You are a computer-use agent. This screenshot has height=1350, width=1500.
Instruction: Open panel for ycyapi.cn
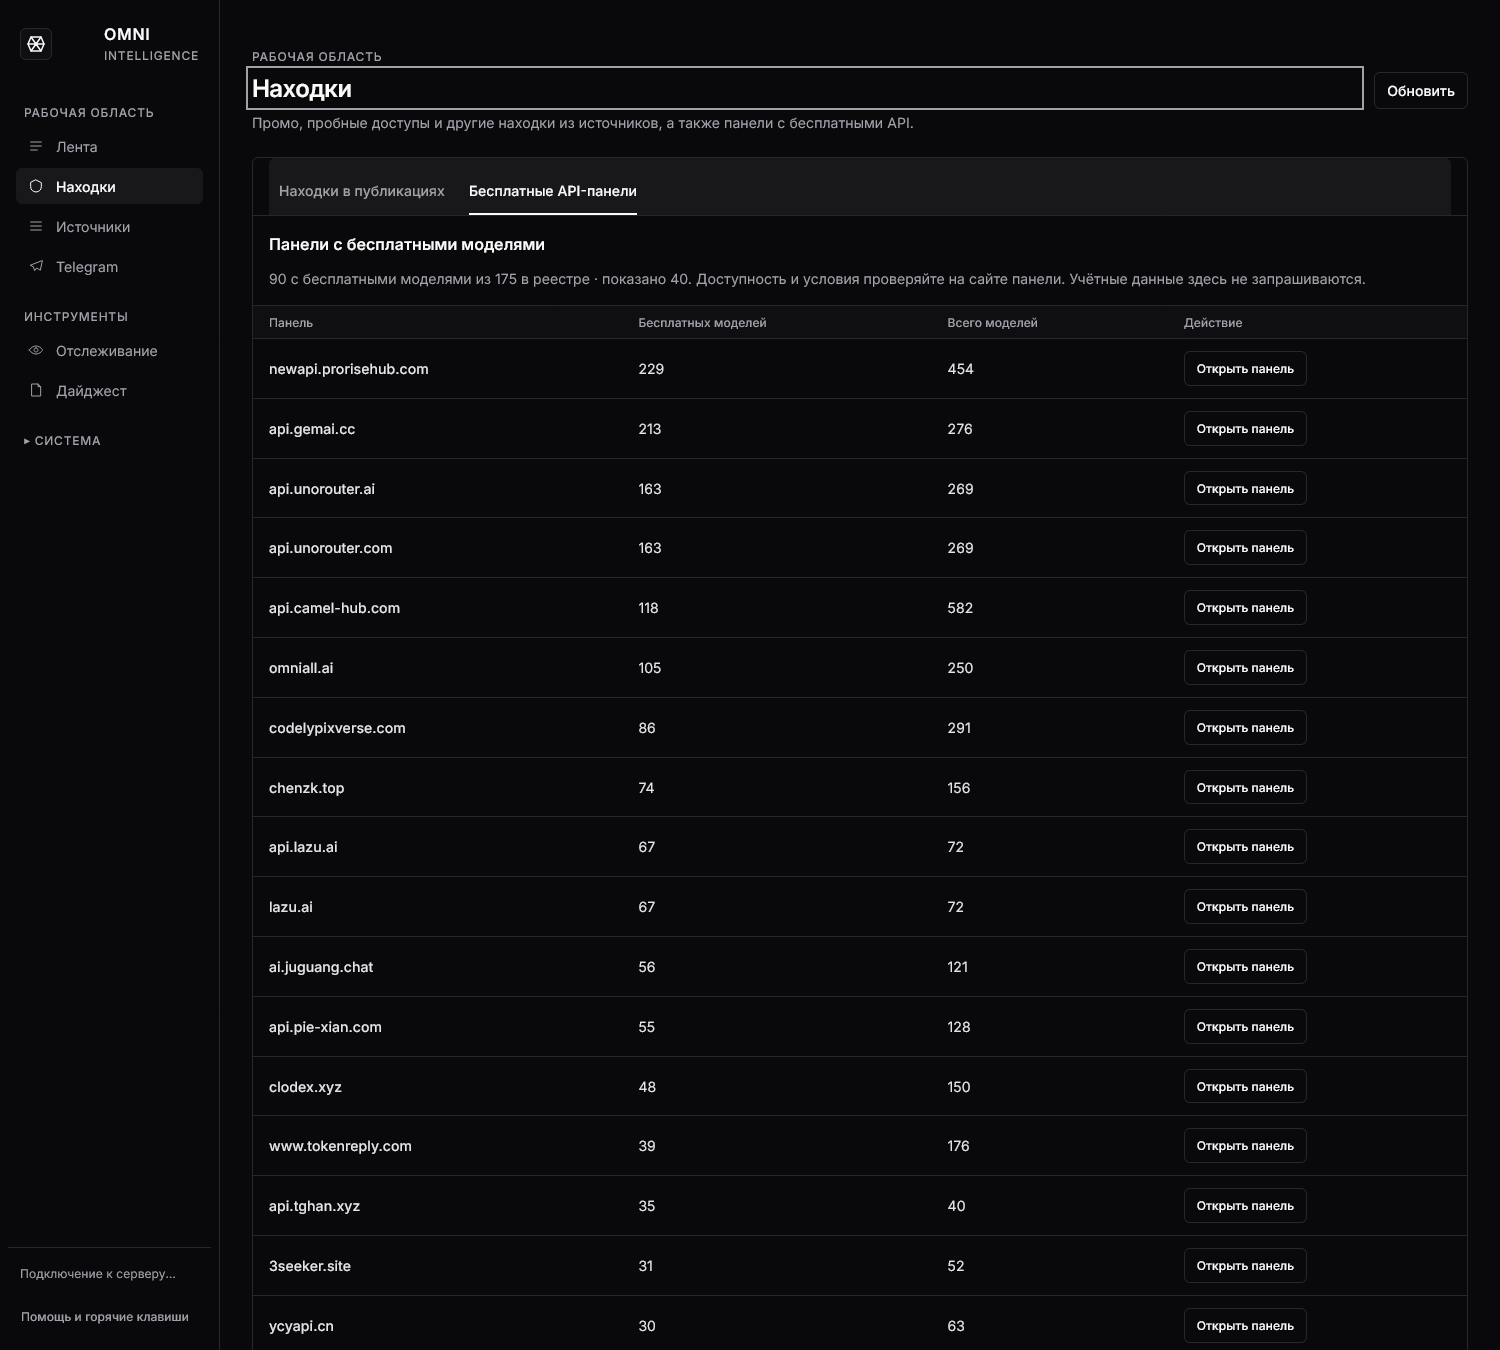point(1245,1326)
